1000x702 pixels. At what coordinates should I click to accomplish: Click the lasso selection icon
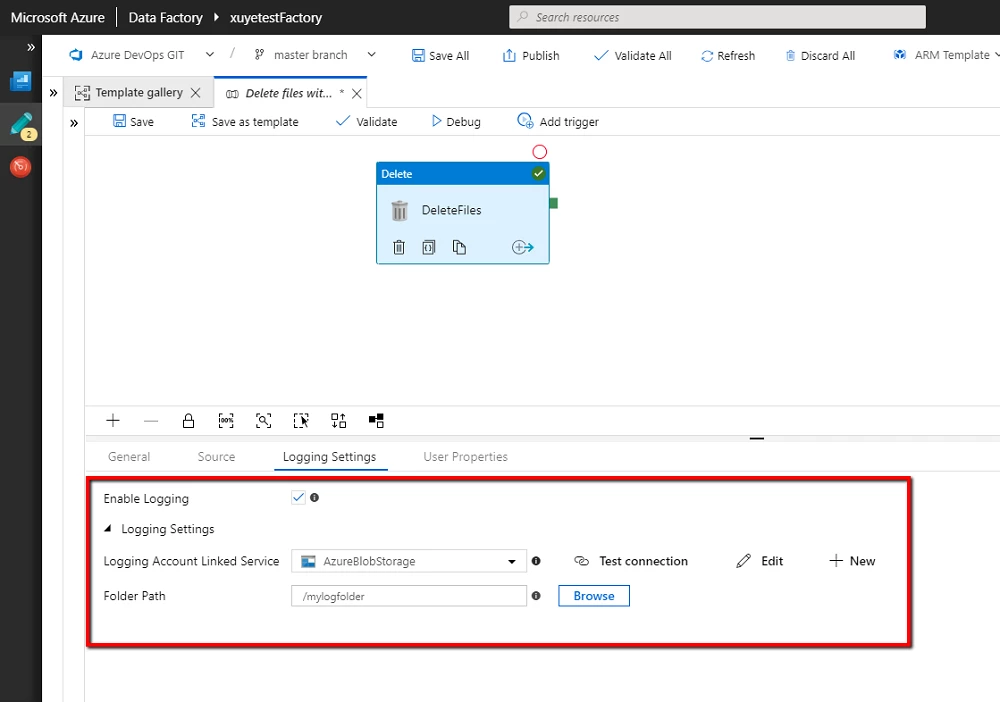[x=301, y=421]
